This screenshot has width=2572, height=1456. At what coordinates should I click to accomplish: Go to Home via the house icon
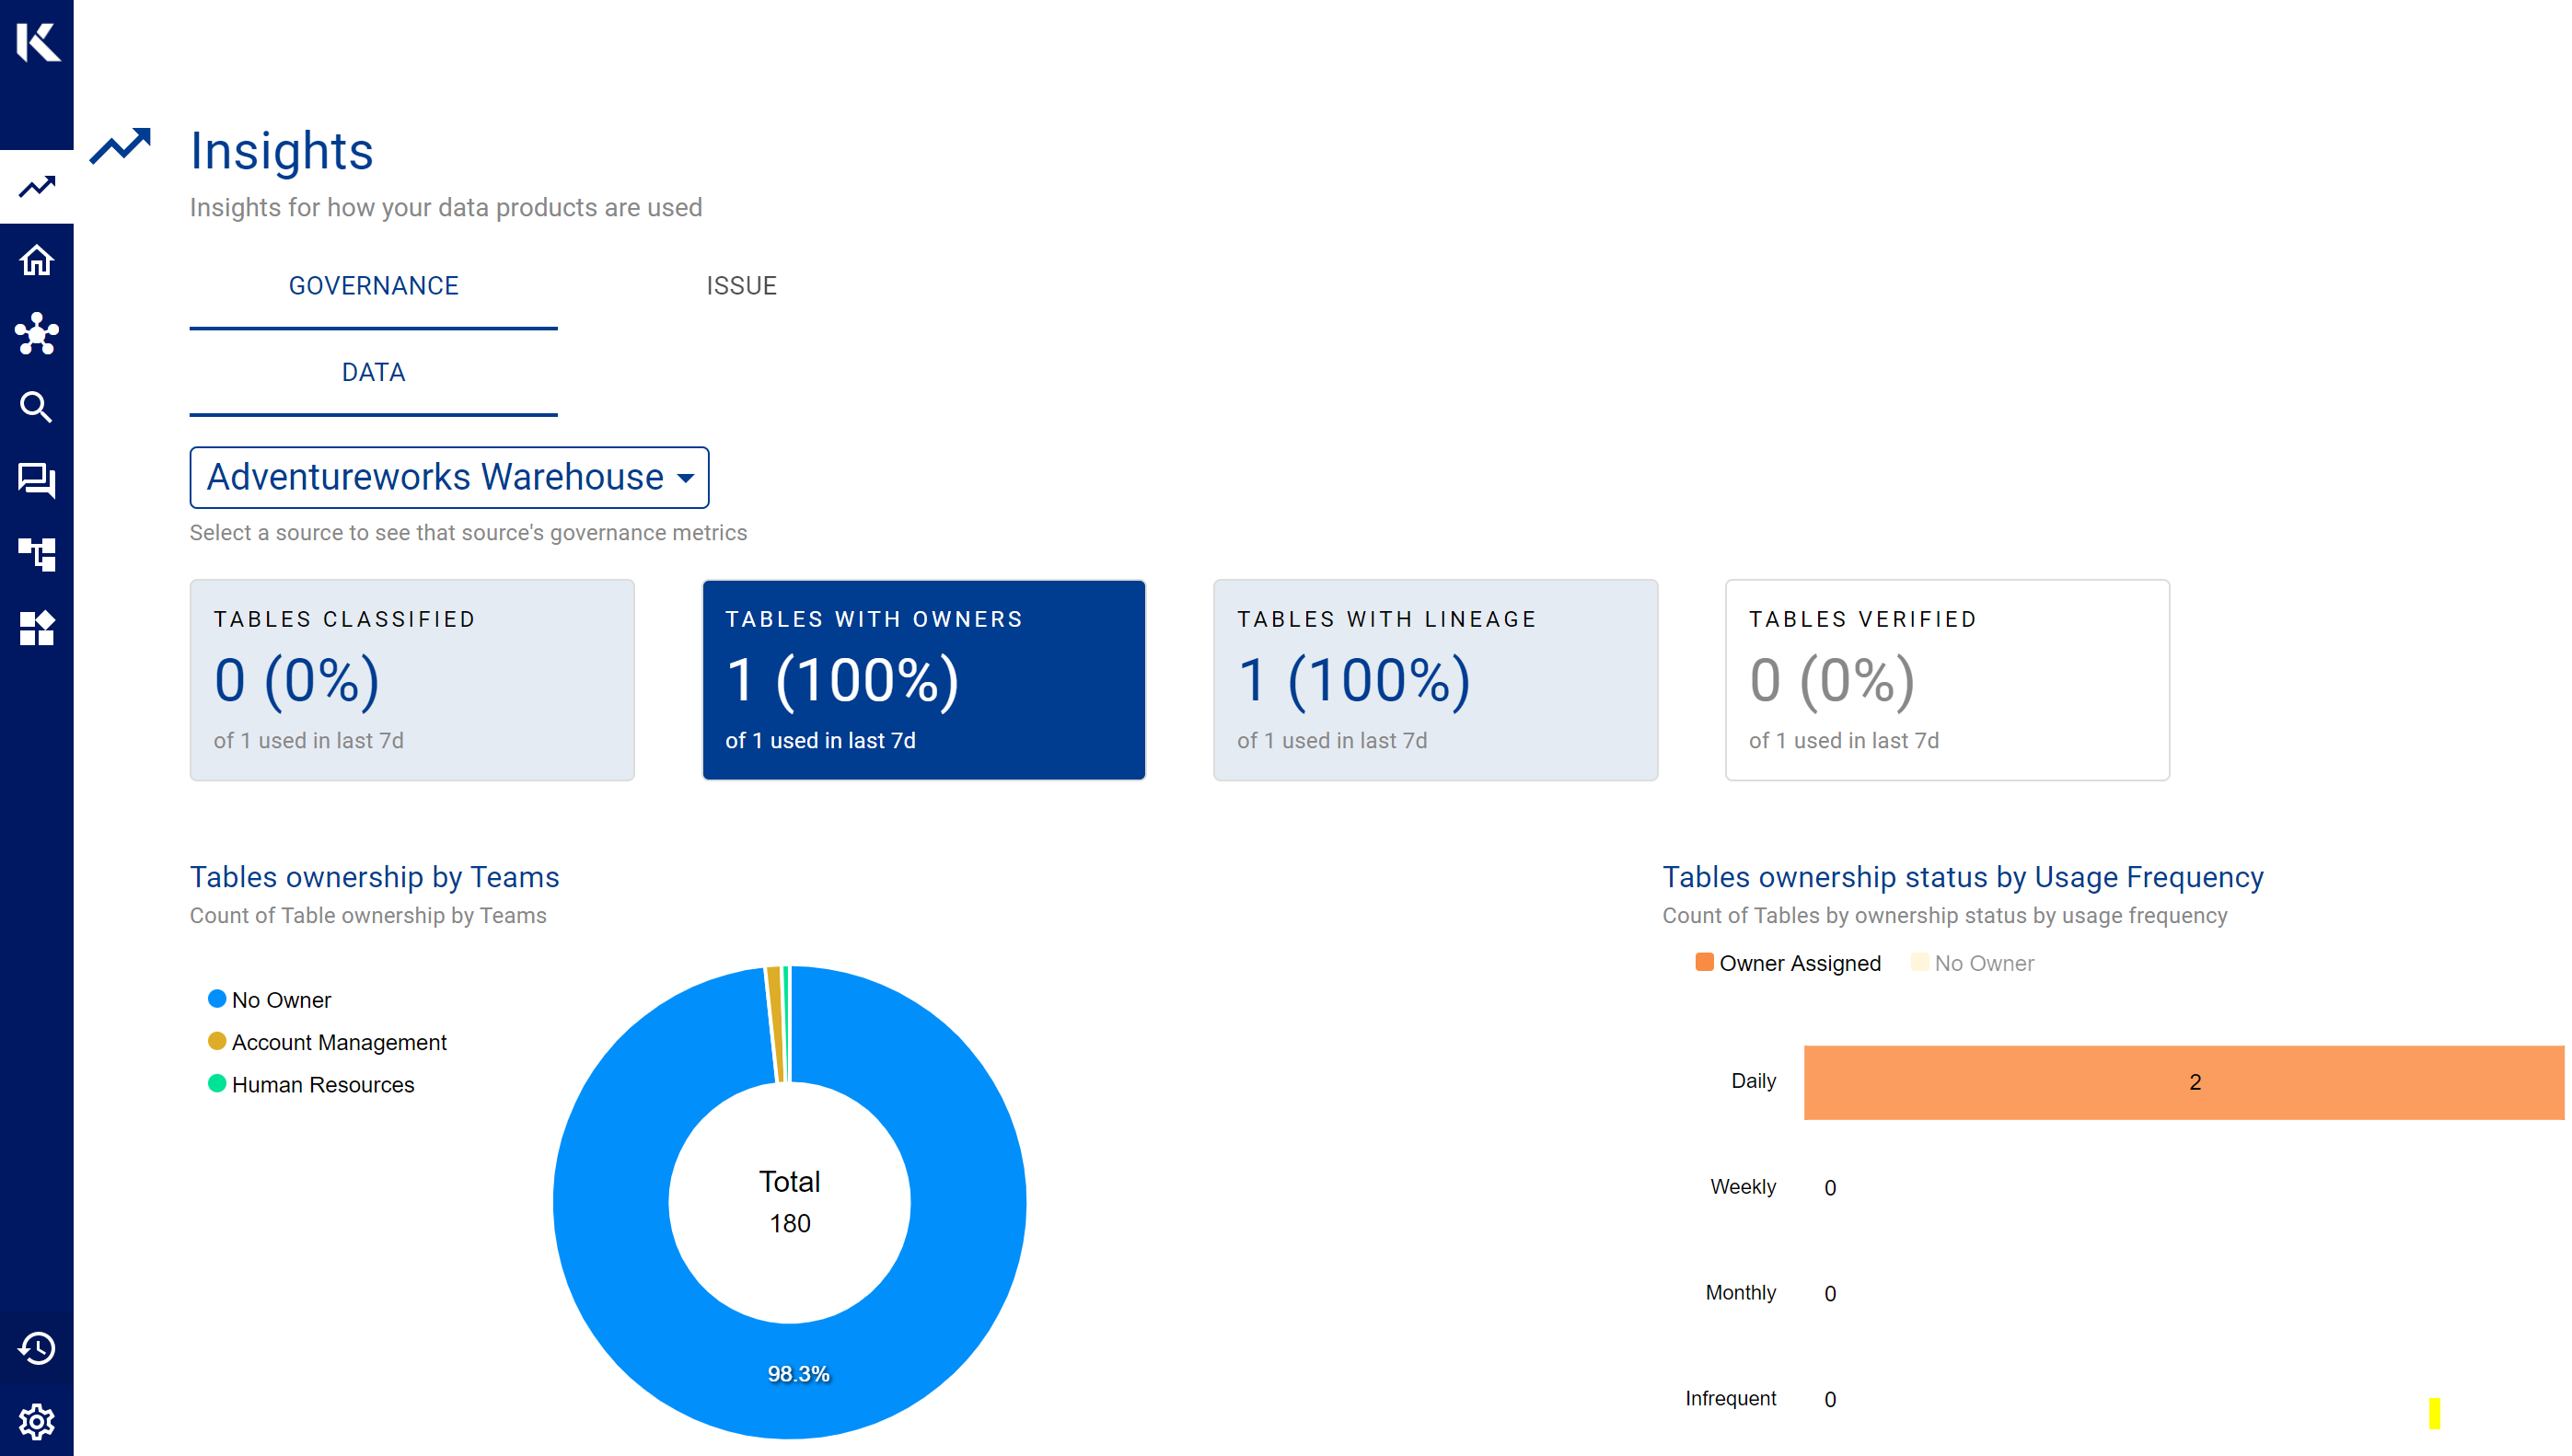pos(37,261)
